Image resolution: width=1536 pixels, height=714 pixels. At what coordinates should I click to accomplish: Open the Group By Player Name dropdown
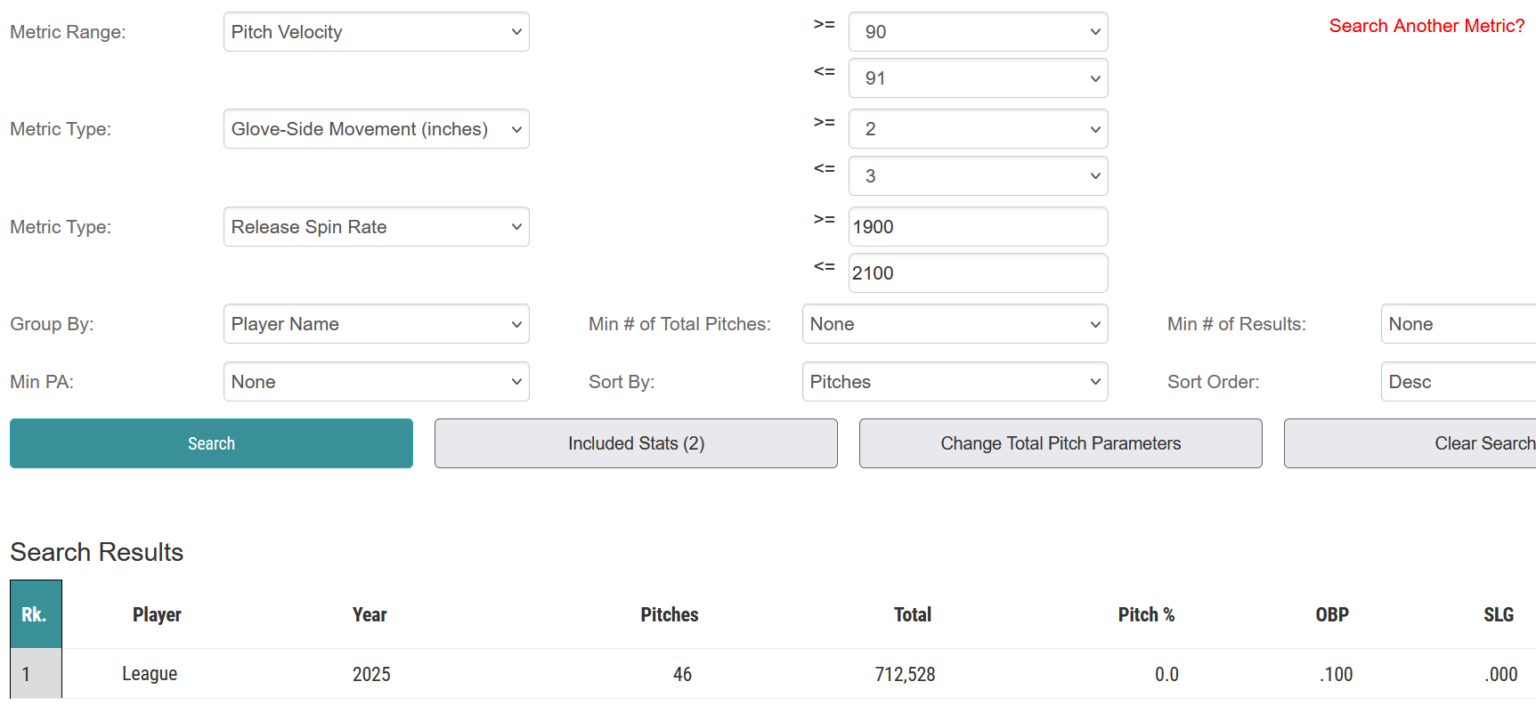coord(376,324)
